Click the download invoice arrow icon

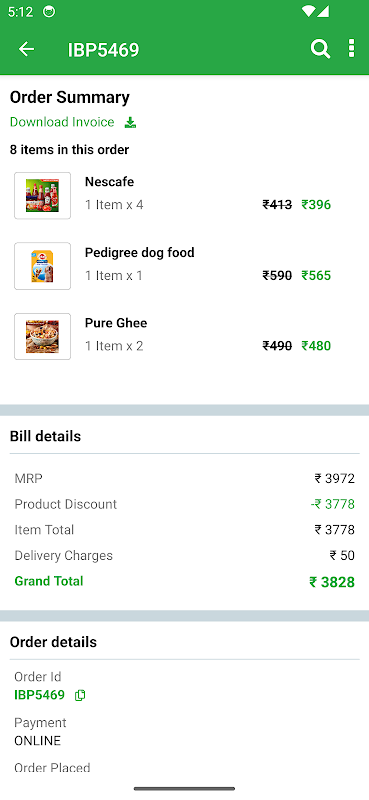[131, 122]
